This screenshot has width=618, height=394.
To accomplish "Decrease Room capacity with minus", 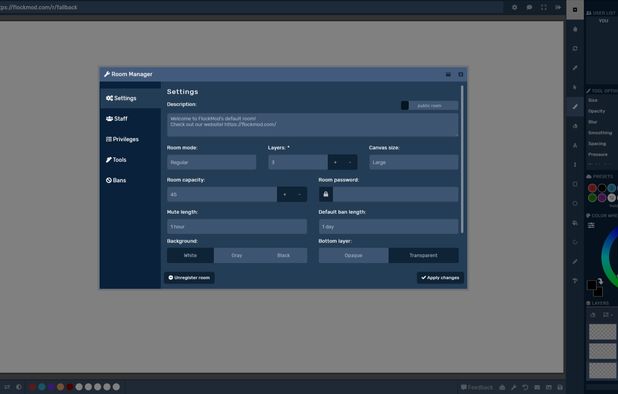I will 300,195.
